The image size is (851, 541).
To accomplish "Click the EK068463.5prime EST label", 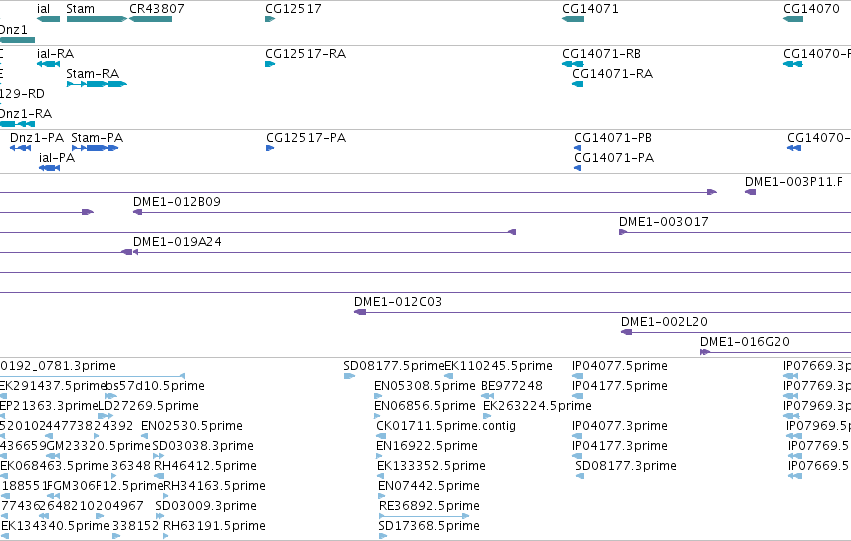I will (54, 466).
